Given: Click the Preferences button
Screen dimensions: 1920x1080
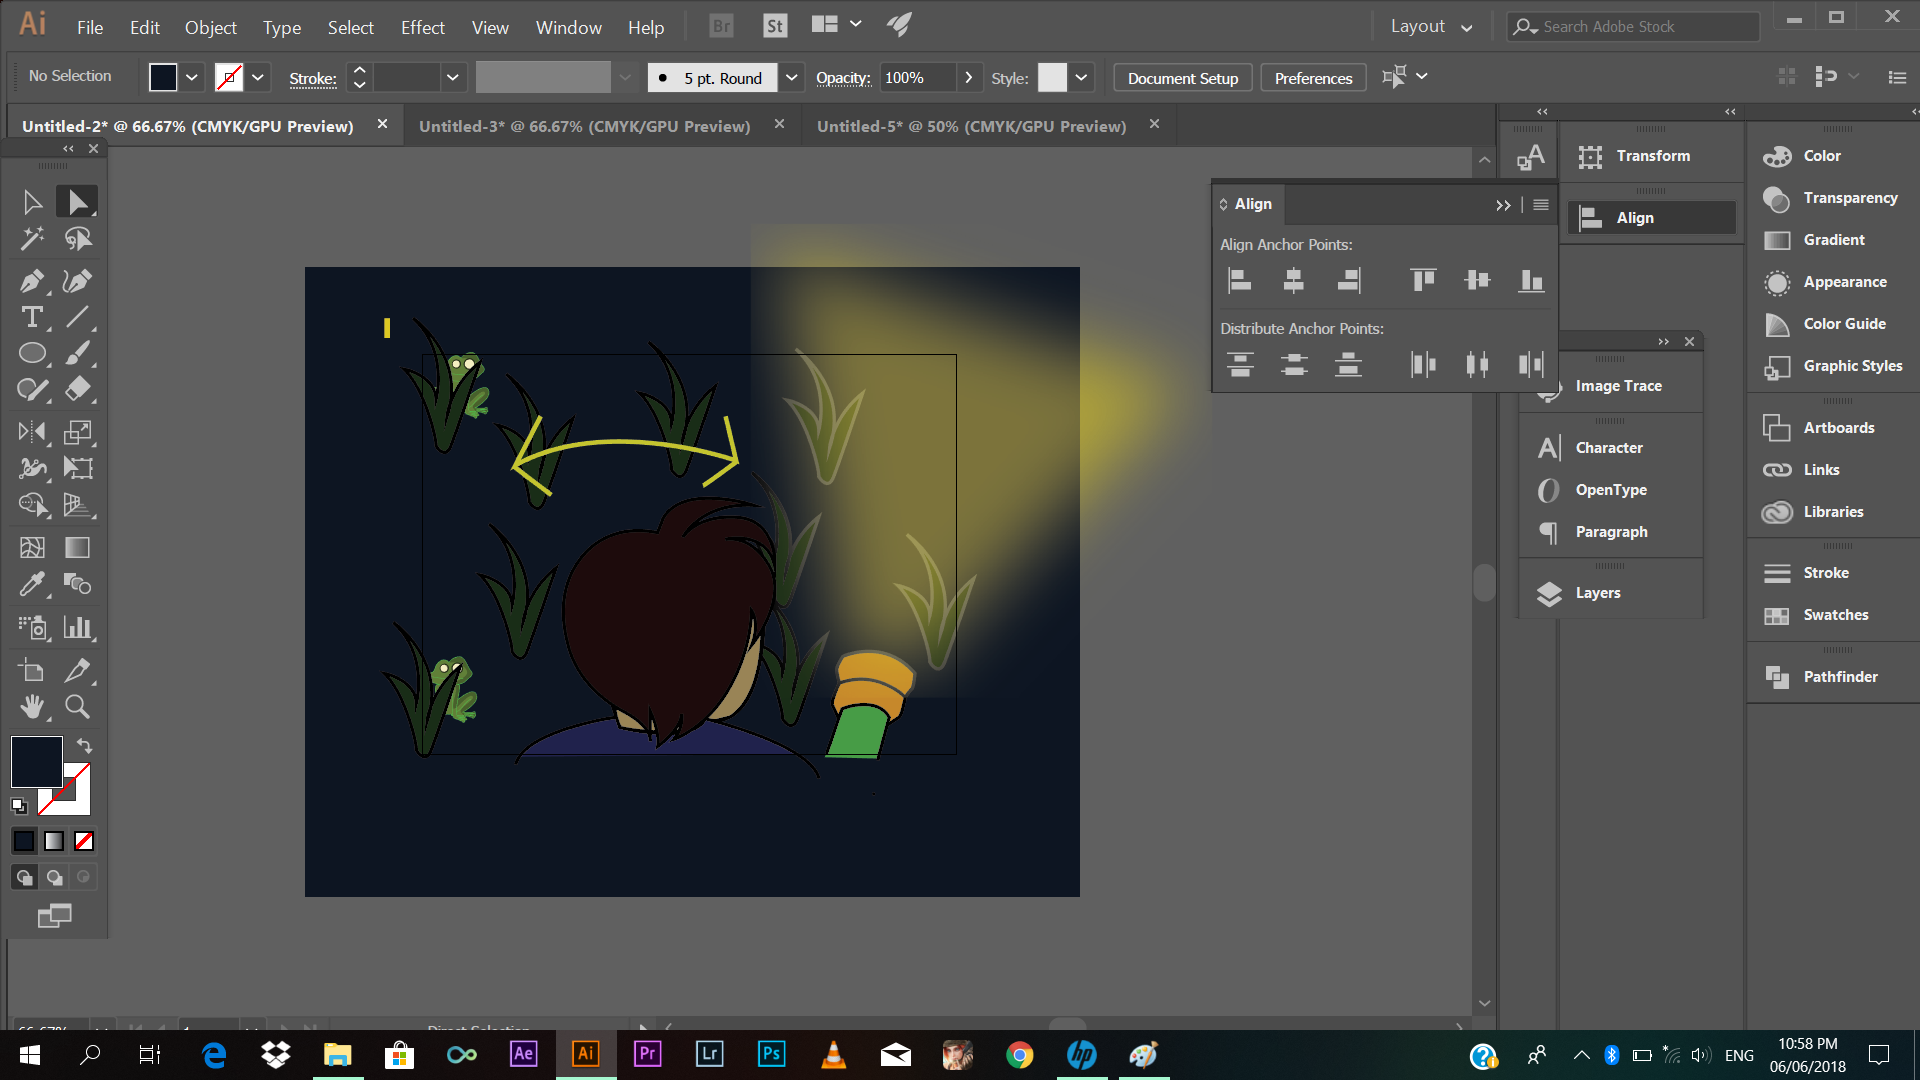Looking at the screenshot, I should (x=1313, y=78).
